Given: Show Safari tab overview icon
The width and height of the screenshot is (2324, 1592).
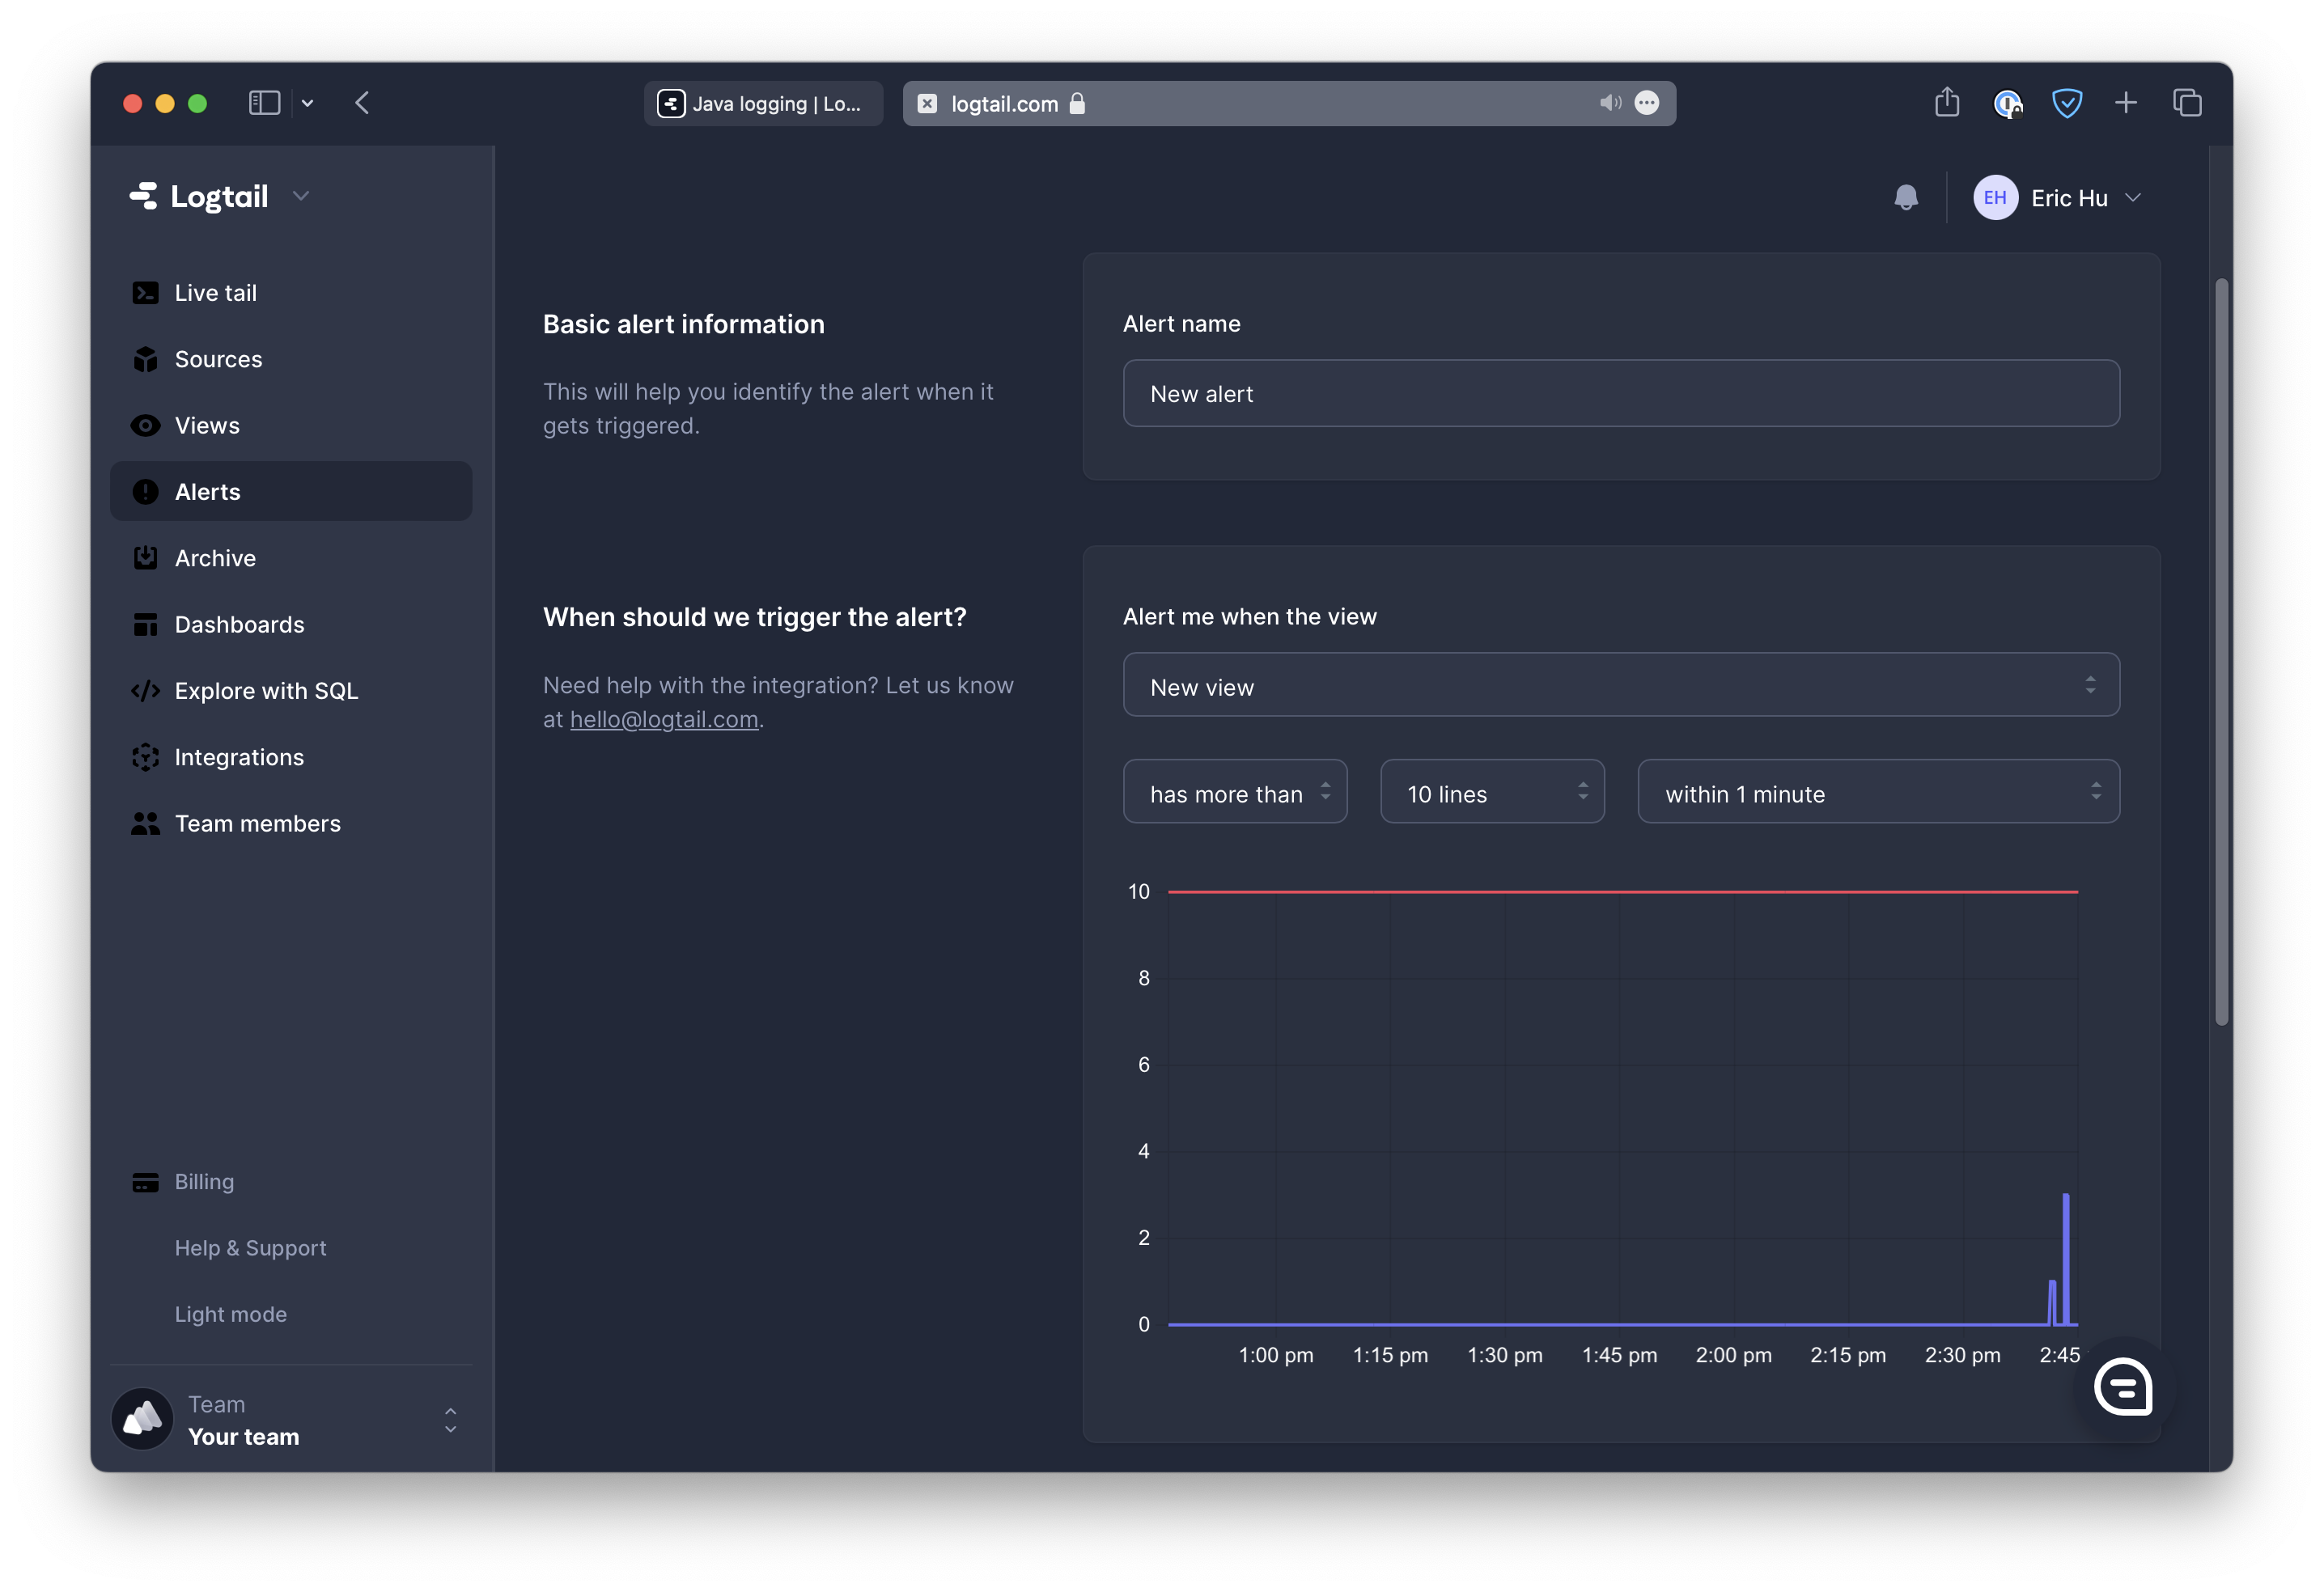Looking at the screenshot, I should pos(2187,103).
